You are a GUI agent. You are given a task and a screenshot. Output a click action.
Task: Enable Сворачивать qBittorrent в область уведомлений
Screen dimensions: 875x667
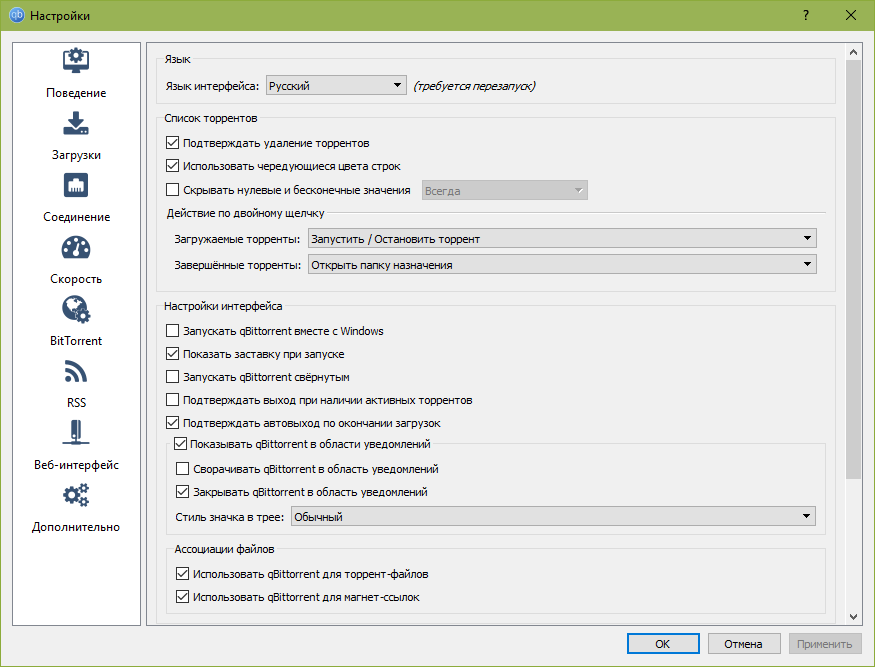coord(182,468)
